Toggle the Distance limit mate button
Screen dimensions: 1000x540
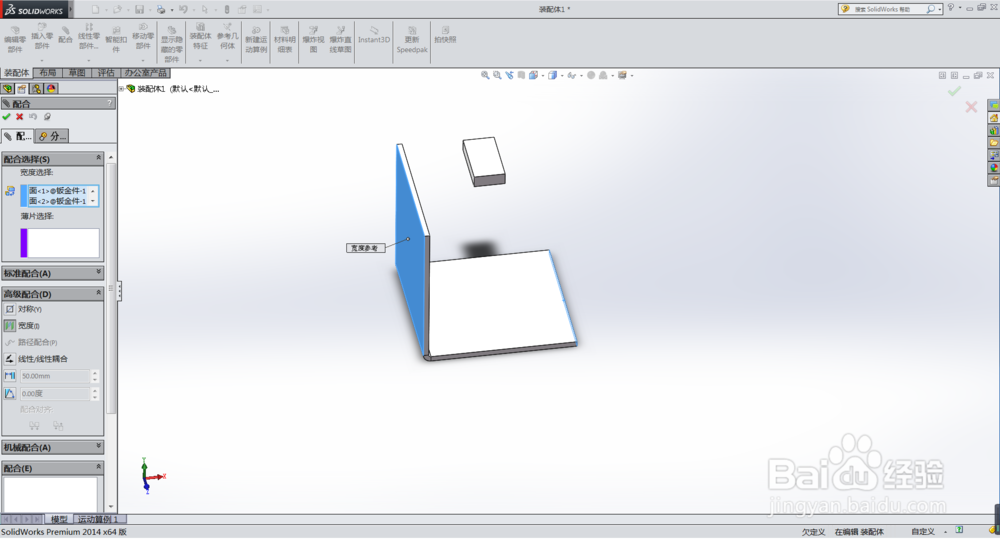[10, 376]
